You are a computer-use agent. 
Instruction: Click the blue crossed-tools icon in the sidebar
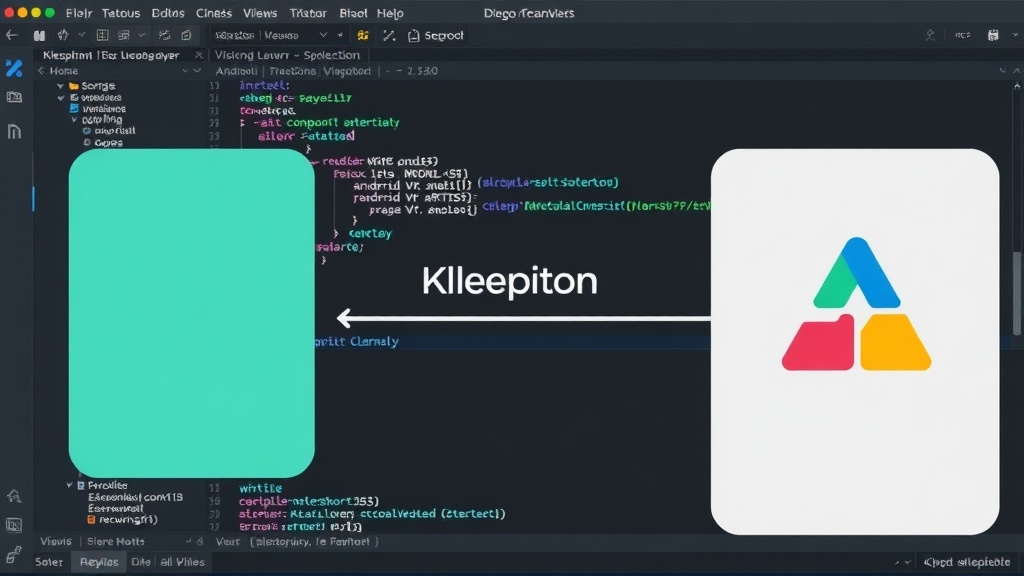coord(14,68)
